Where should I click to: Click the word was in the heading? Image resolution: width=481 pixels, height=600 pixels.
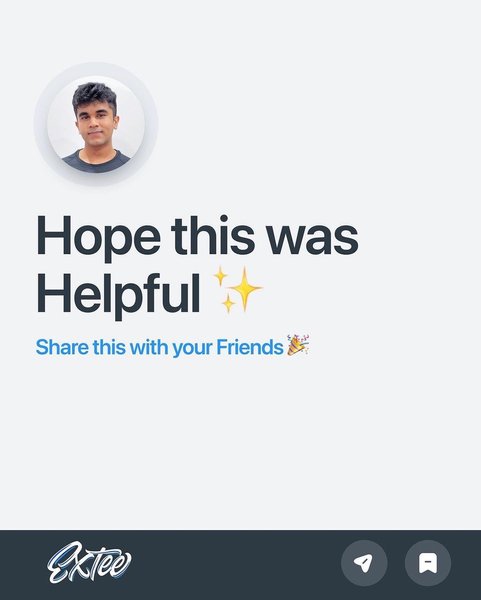(312, 242)
